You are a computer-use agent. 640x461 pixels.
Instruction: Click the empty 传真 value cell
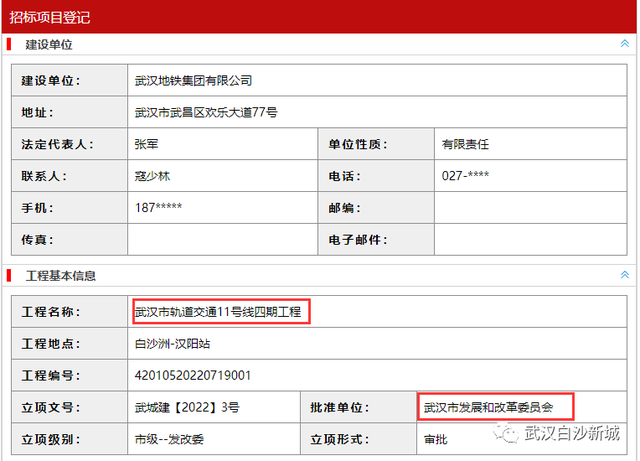222,239
